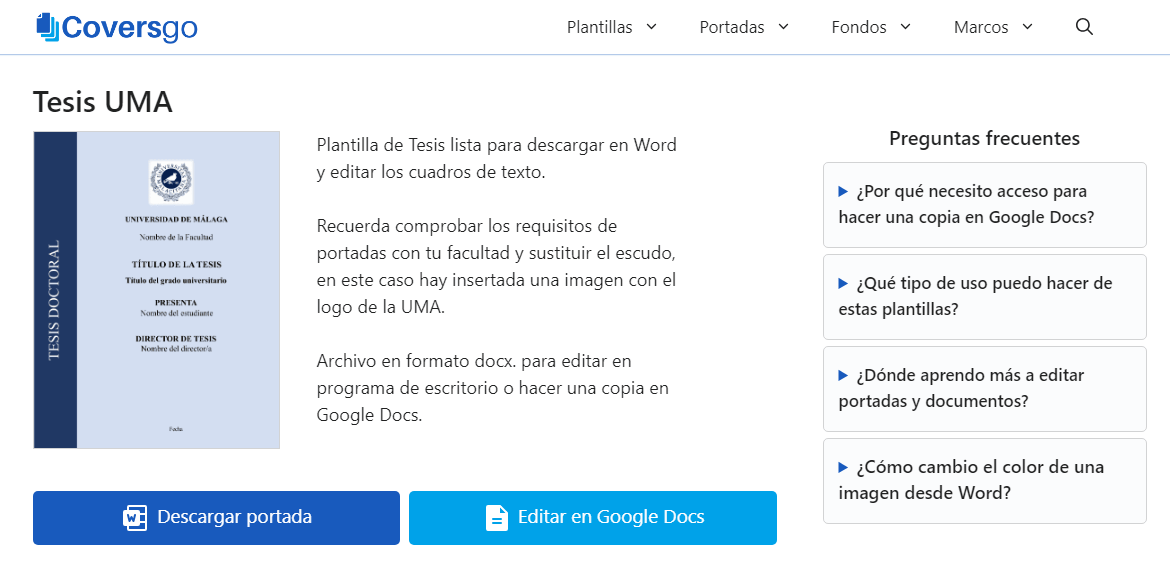The height and width of the screenshot is (569, 1170).
Task: Click the Google Docs document icon
Action: coord(496,518)
